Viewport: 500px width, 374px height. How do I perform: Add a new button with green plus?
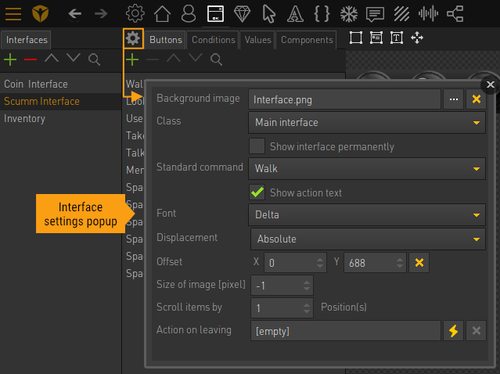tap(132, 59)
